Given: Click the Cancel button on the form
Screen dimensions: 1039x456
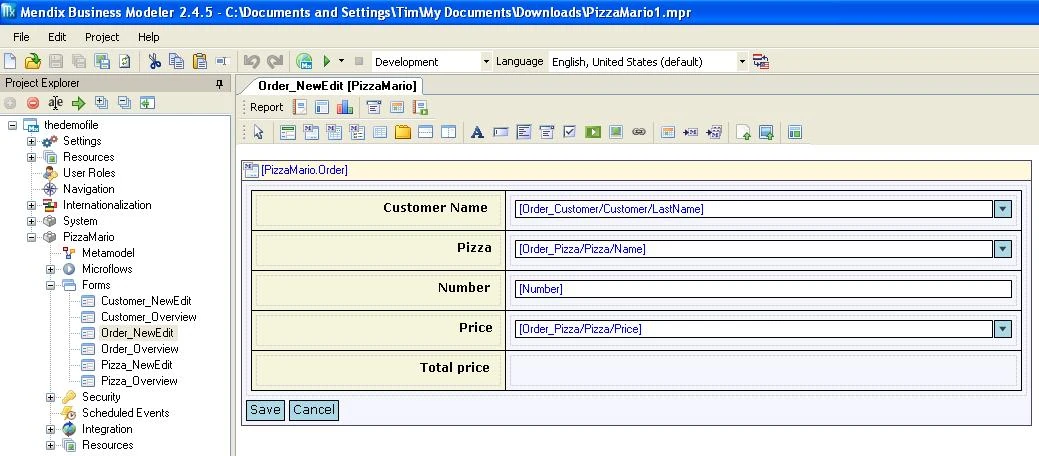Looking at the screenshot, I should (313, 409).
